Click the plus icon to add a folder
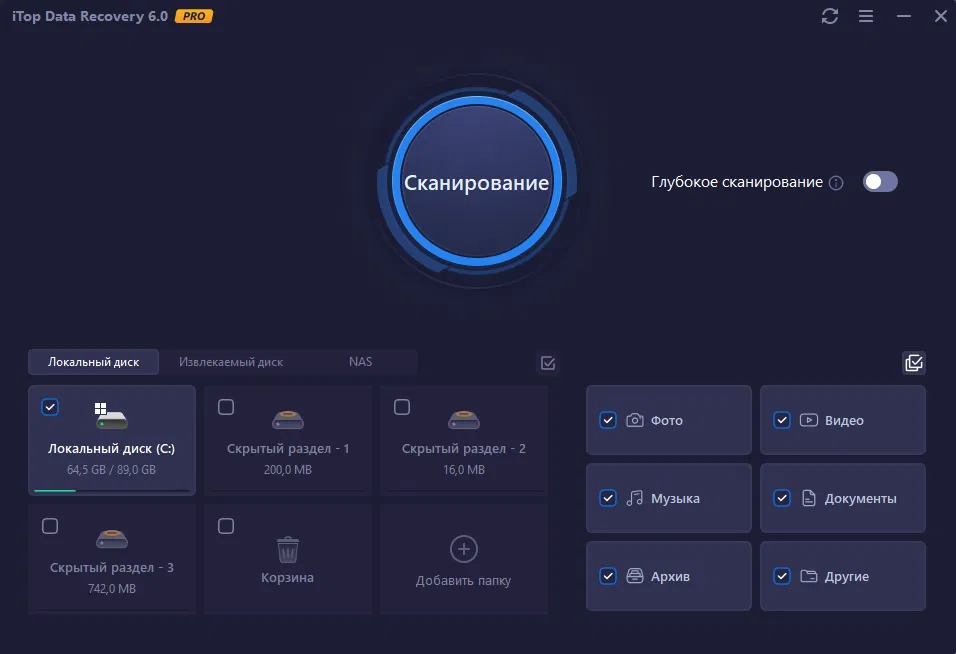This screenshot has height=654, width=956. pyautogui.click(x=463, y=549)
